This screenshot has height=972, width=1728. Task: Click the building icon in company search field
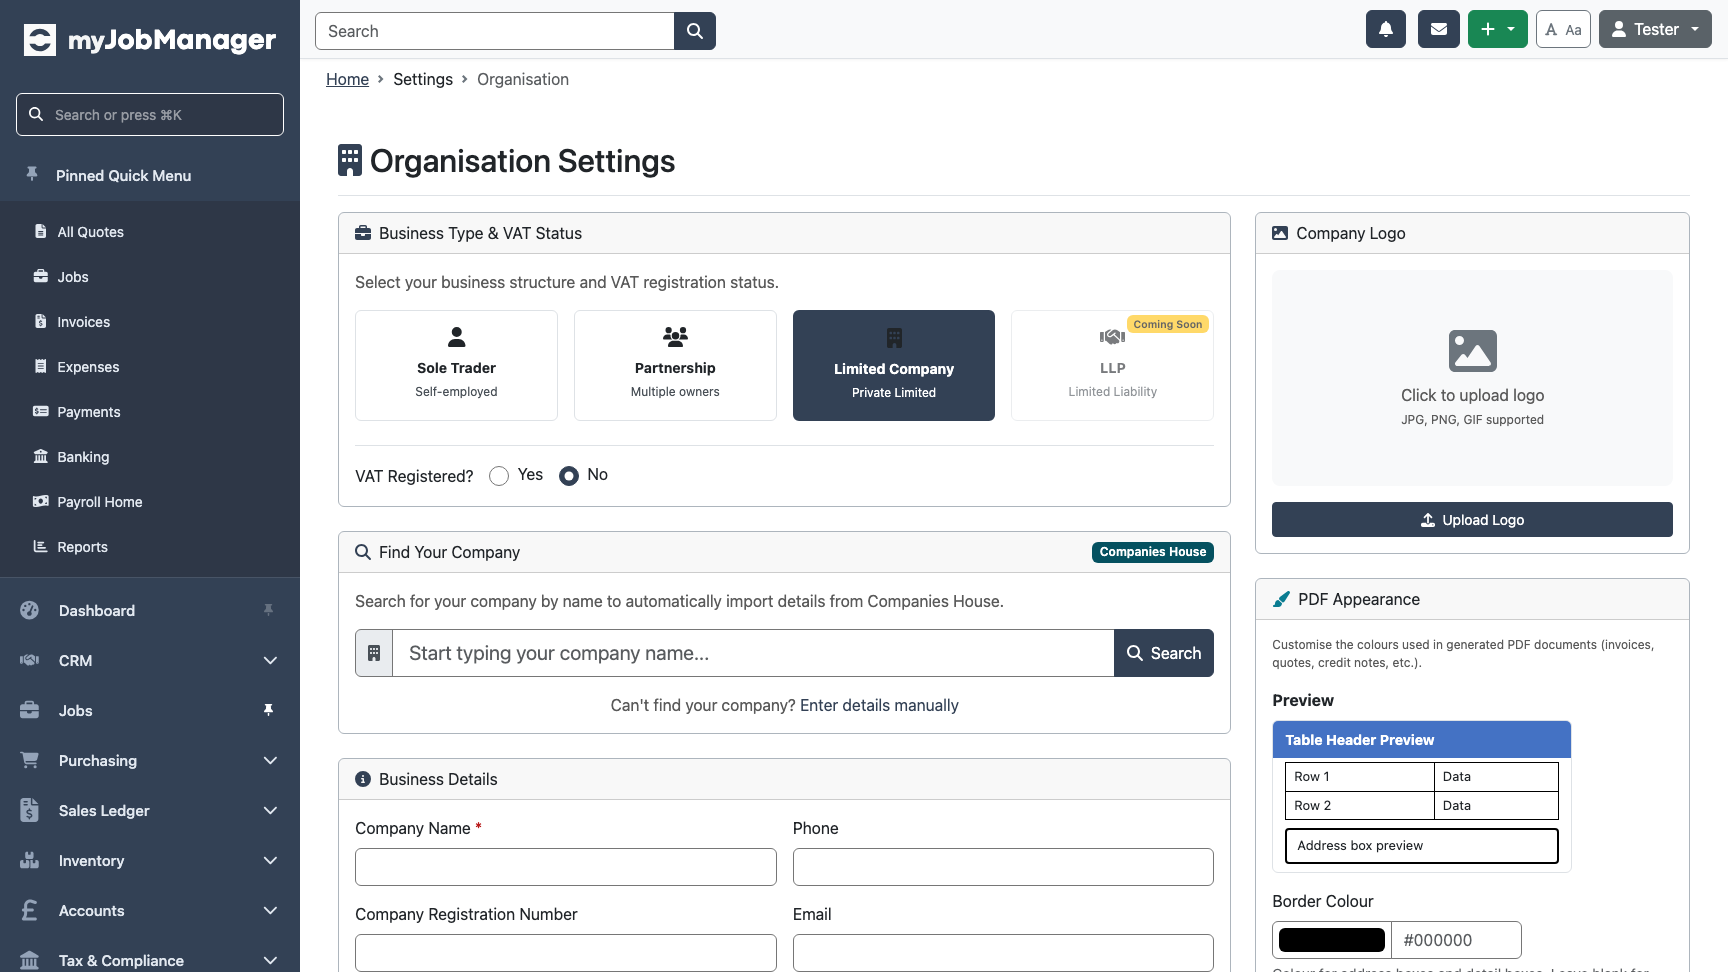(374, 653)
